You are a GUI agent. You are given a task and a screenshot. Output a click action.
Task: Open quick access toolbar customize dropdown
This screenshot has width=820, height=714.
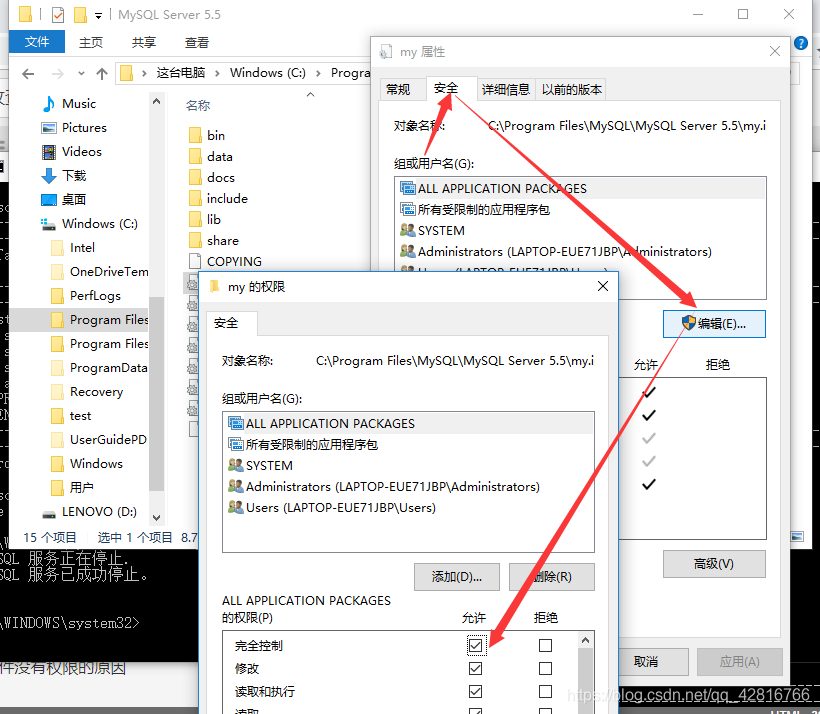(98, 15)
